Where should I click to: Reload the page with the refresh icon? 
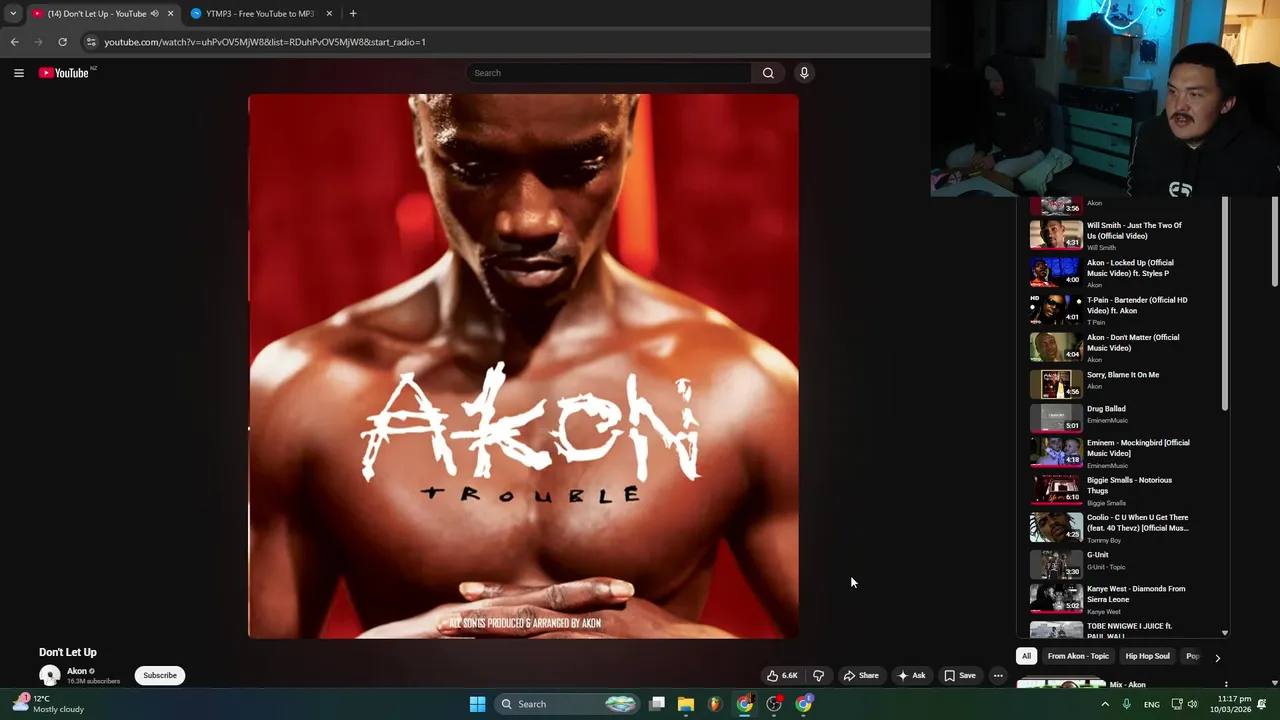click(62, 42)
